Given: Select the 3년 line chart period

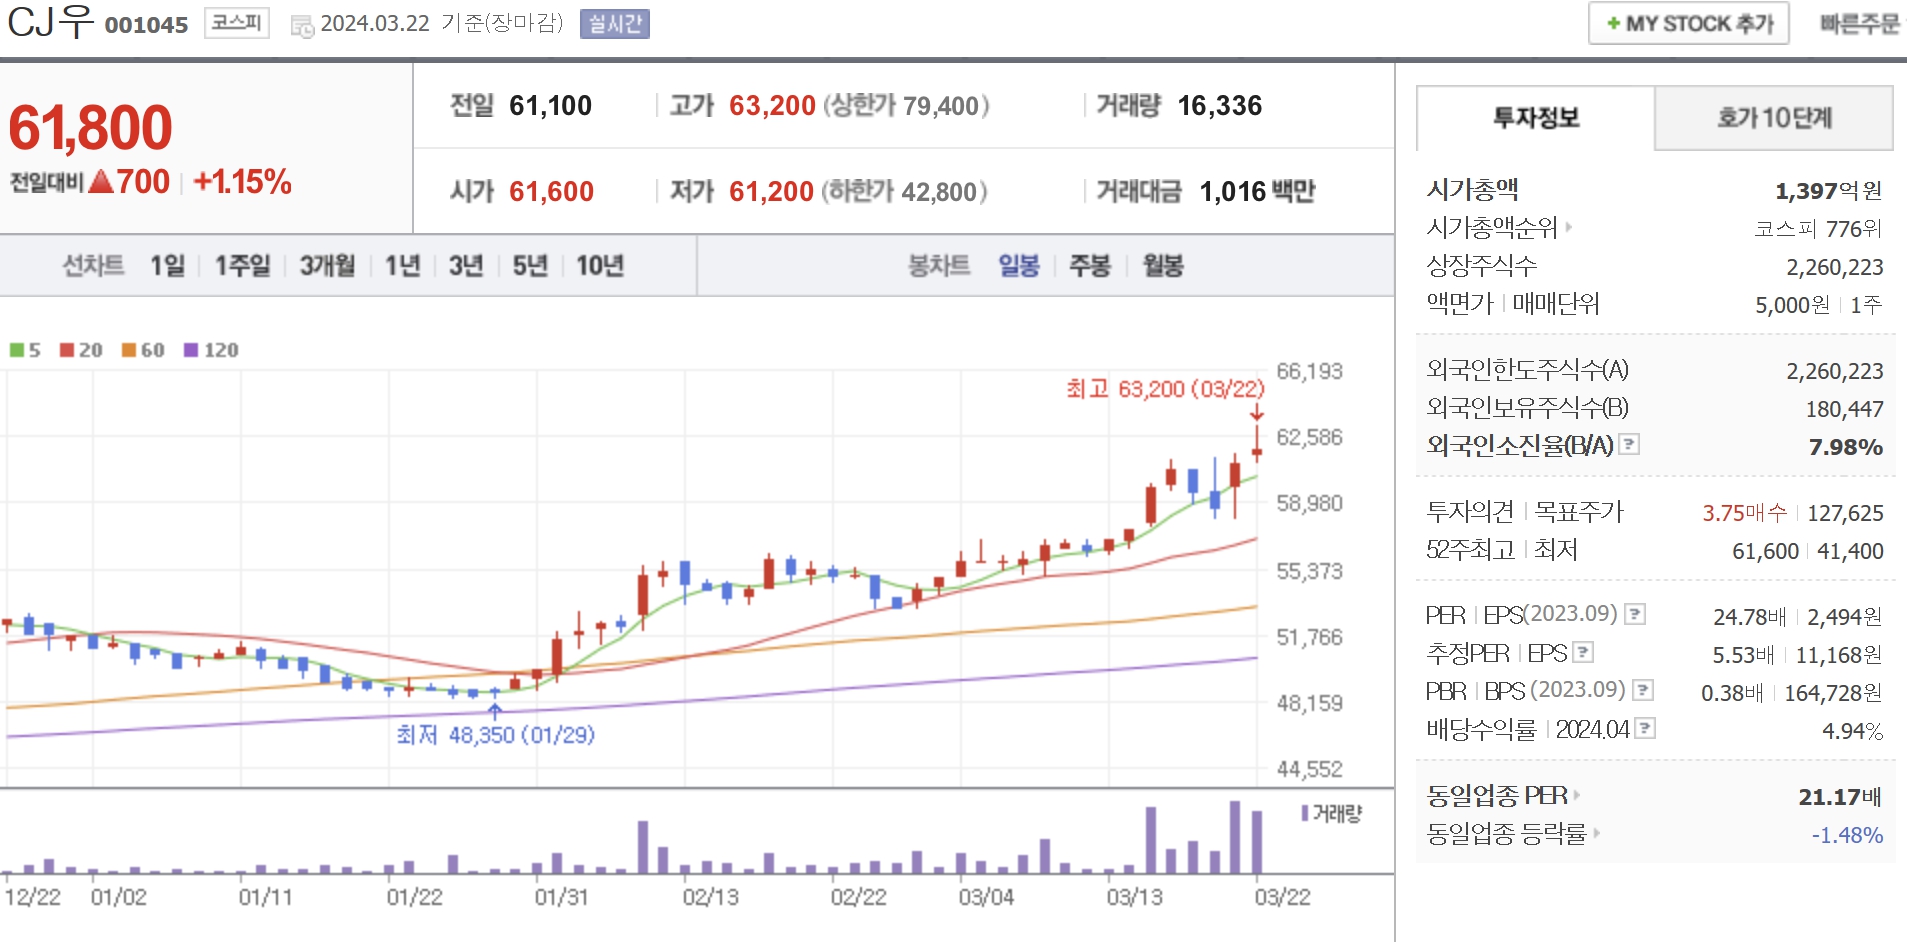Looking at the screenshot, I should (x=466, y=265).
